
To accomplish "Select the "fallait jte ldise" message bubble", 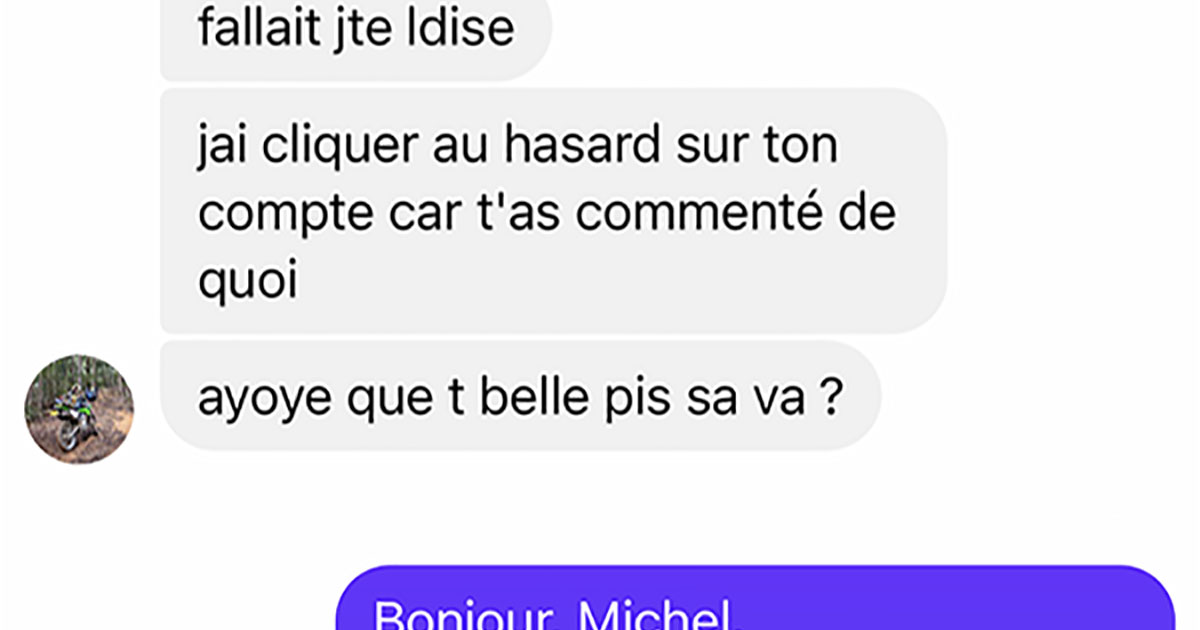I will click(x=356, y=36).
